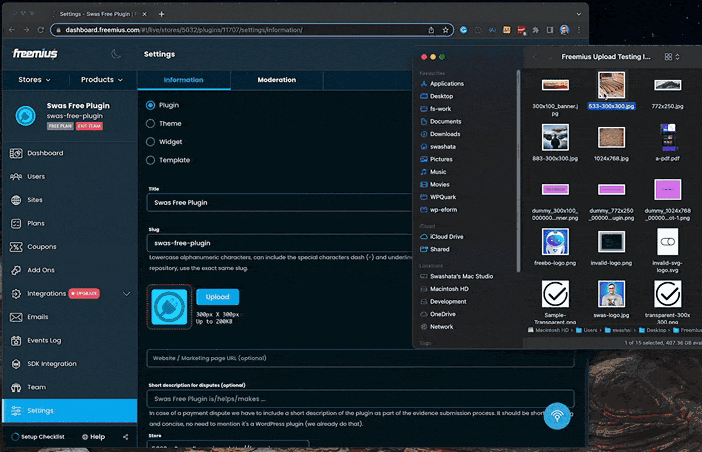Change Finder view mode dropdown
This screenshot has height=452, width=702.
point(672,57)
